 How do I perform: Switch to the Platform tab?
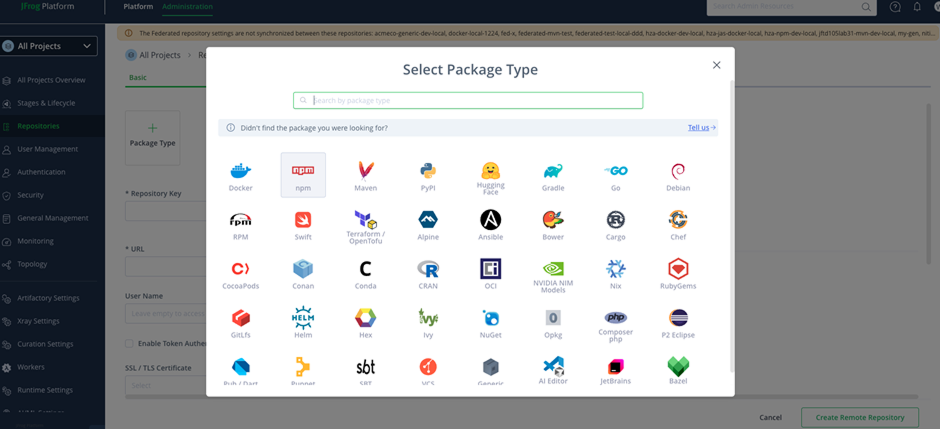pos(138,7)
